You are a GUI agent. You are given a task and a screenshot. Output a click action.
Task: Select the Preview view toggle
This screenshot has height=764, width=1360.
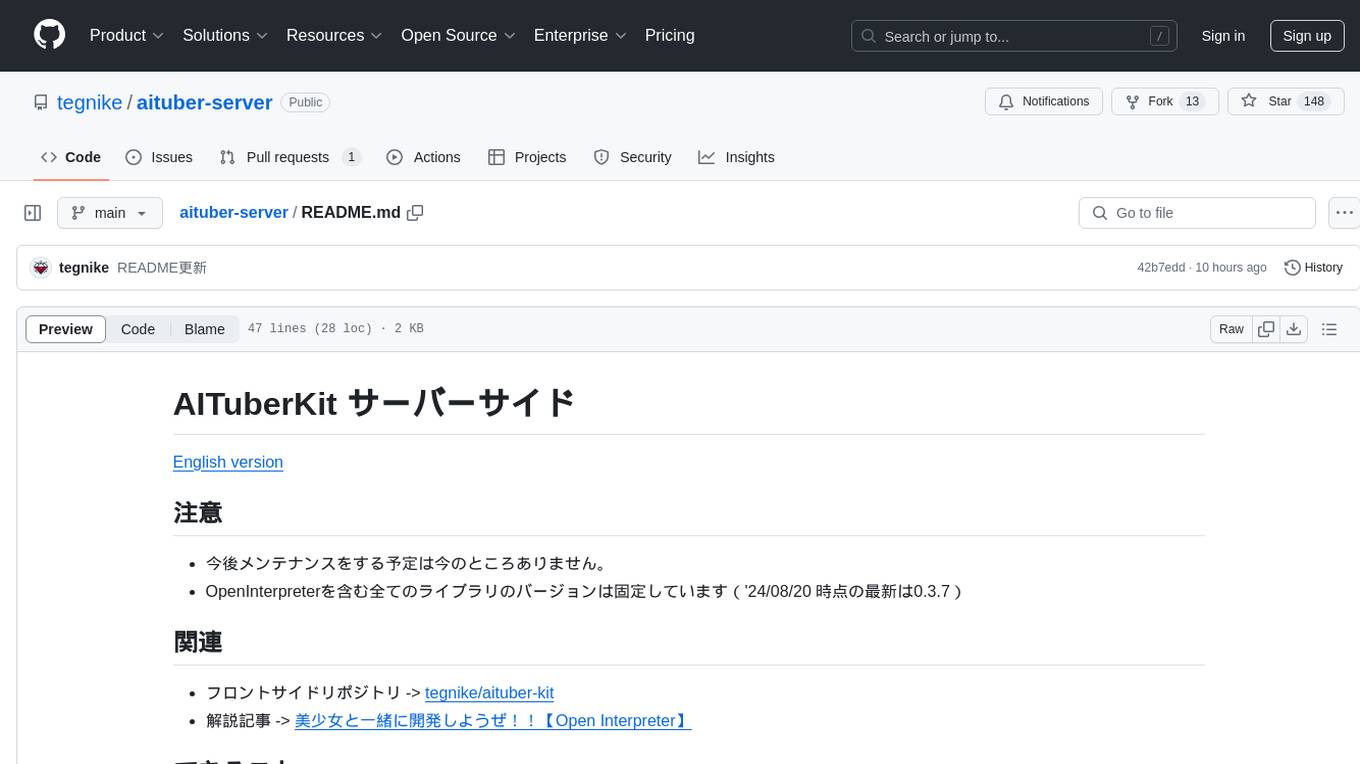[x=66, y=329]
